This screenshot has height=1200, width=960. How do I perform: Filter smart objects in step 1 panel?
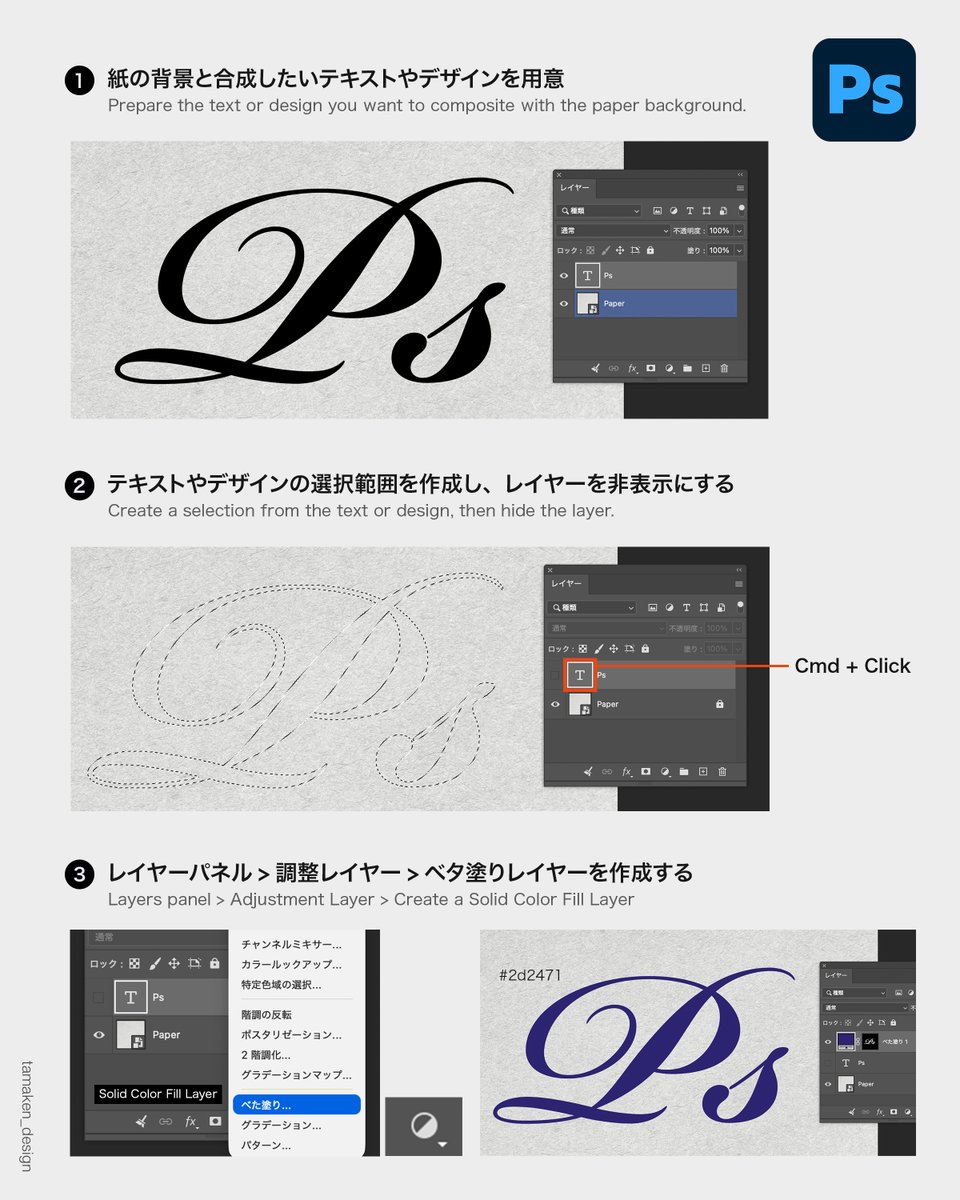click(723, 211)
